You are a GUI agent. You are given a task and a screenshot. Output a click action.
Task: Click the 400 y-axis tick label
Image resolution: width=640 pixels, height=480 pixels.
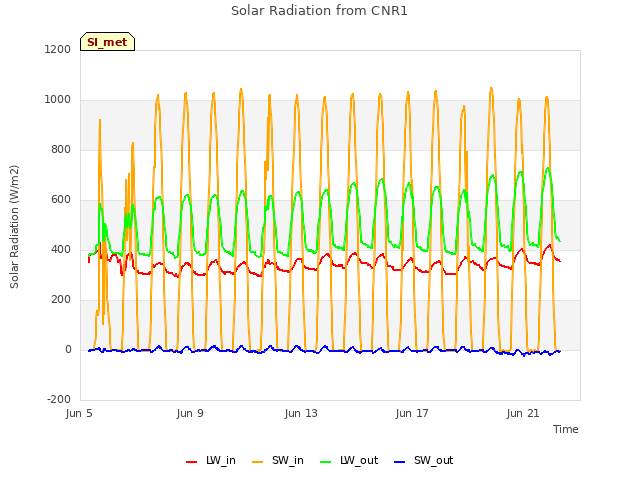pyautogui.click(x=61, y=249)
